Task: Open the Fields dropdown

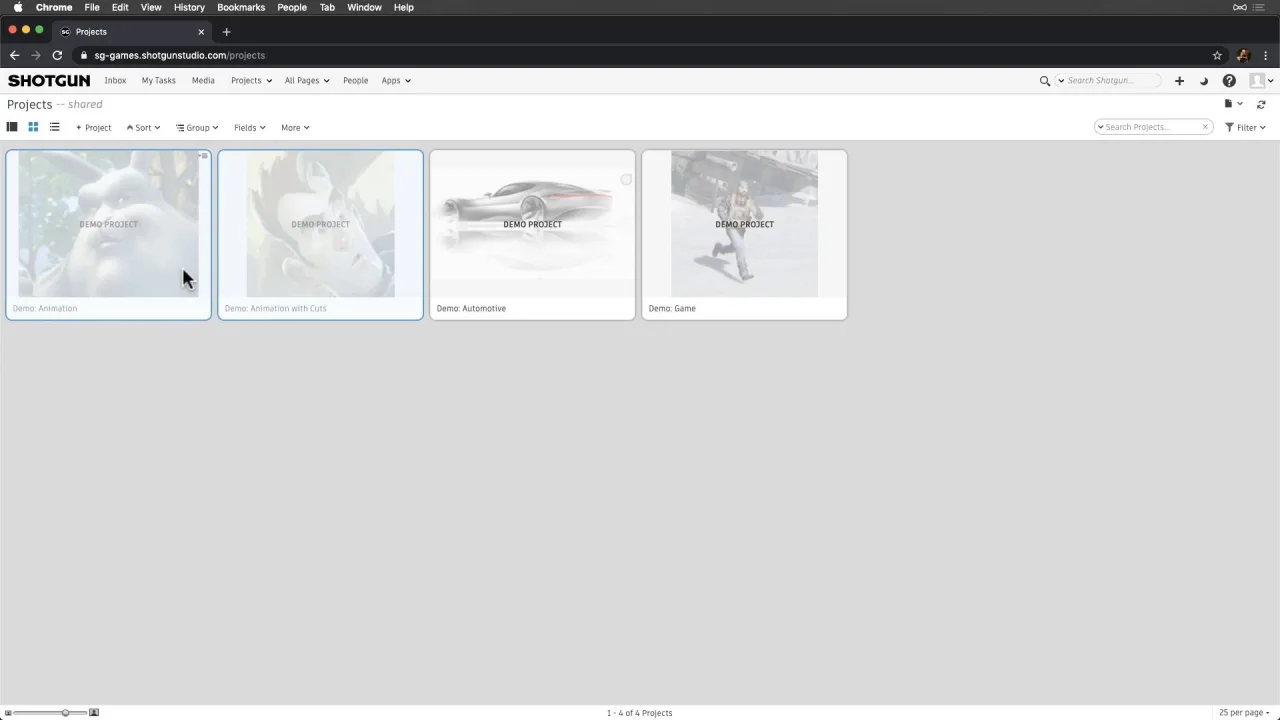Action: [x=250, y=127]
